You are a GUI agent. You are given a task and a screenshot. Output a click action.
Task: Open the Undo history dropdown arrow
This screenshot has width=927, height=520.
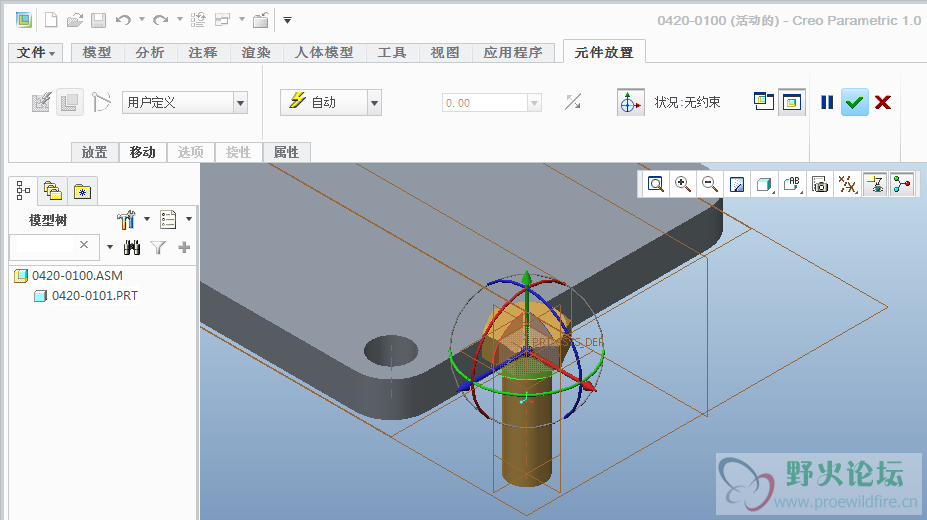coord(142,20)
